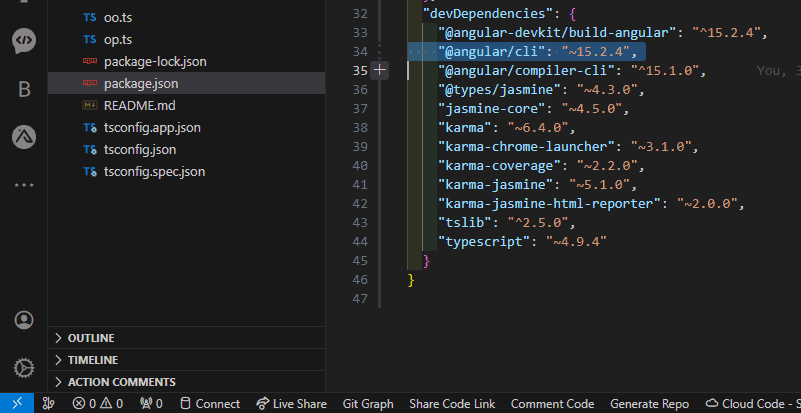Open tsconfig.json file
Viewport: 801px width, 413px height.
click(186, 149)
